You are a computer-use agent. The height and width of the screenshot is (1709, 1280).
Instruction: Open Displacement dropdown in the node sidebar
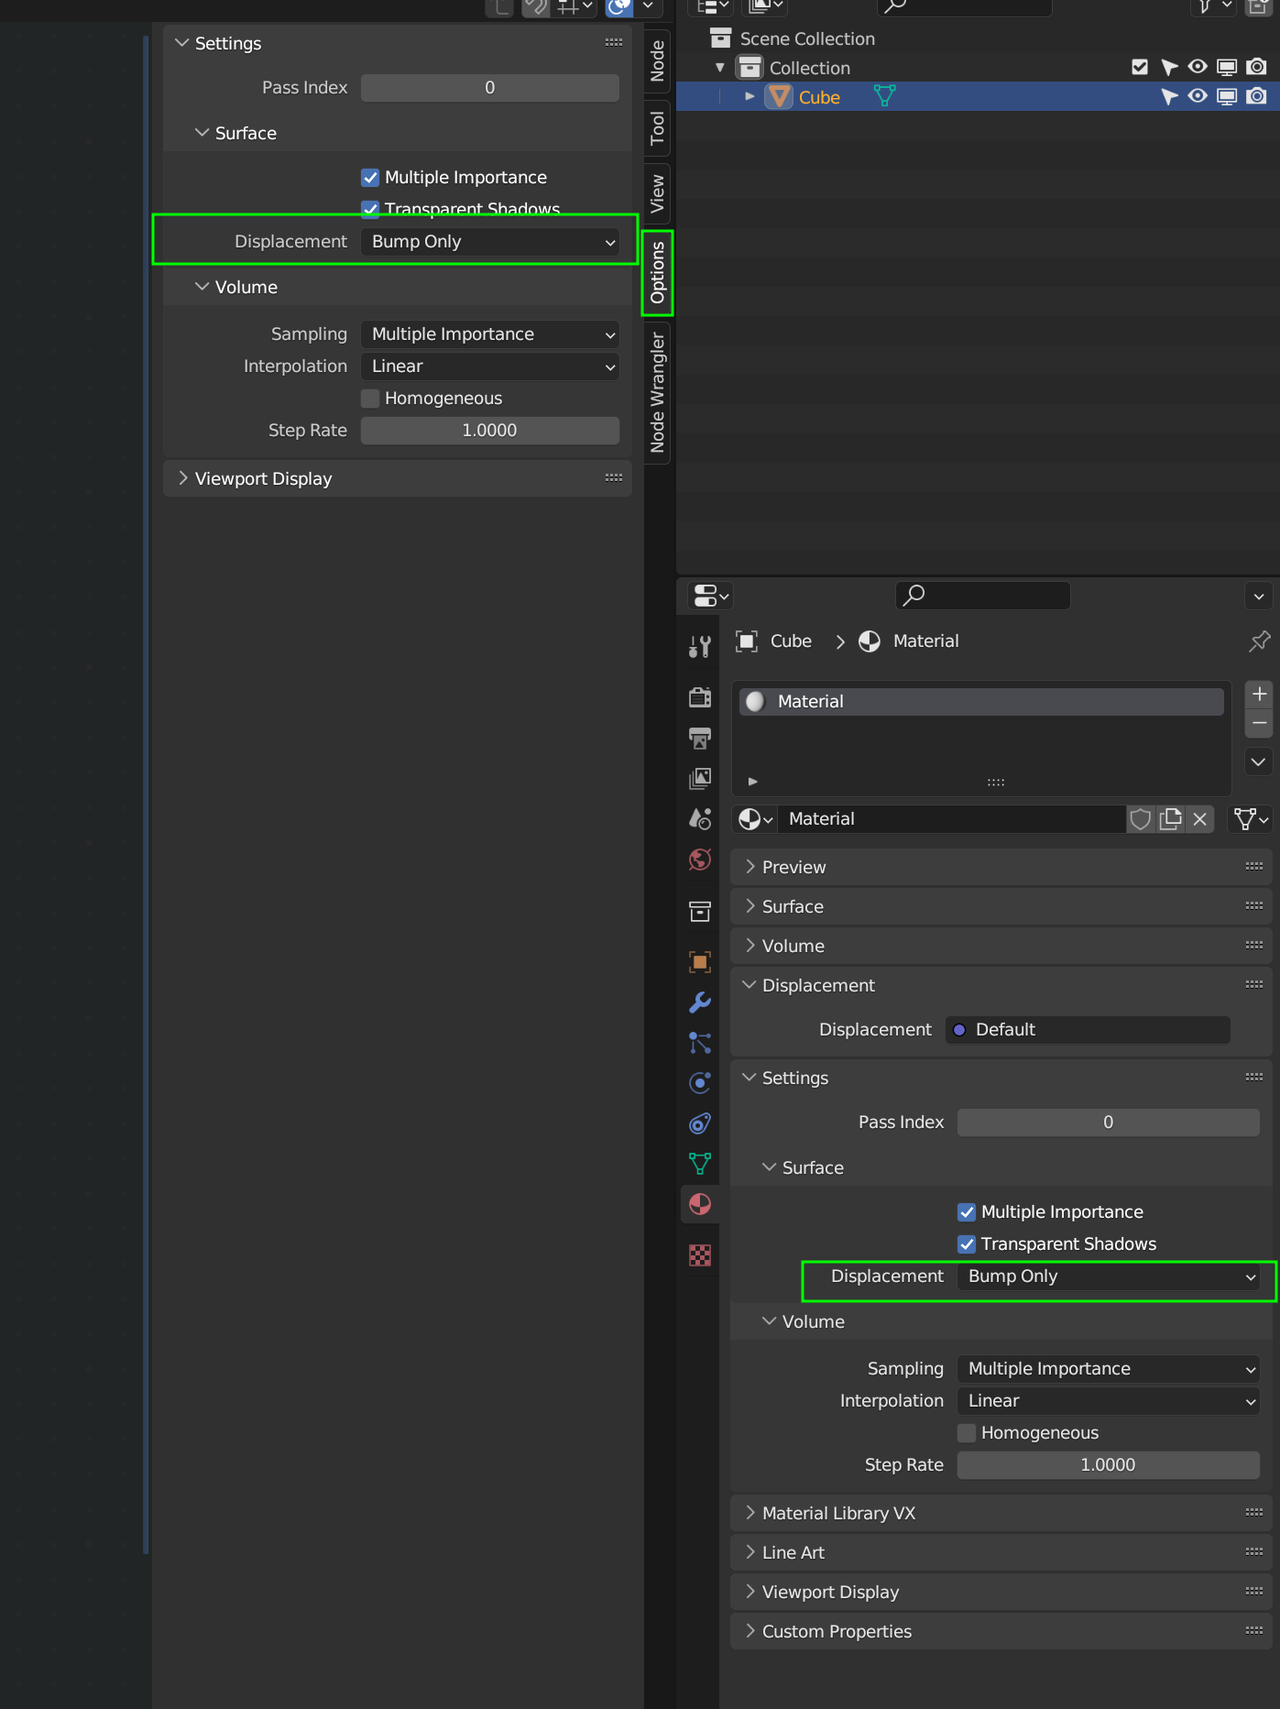click(x=490, y=242)
